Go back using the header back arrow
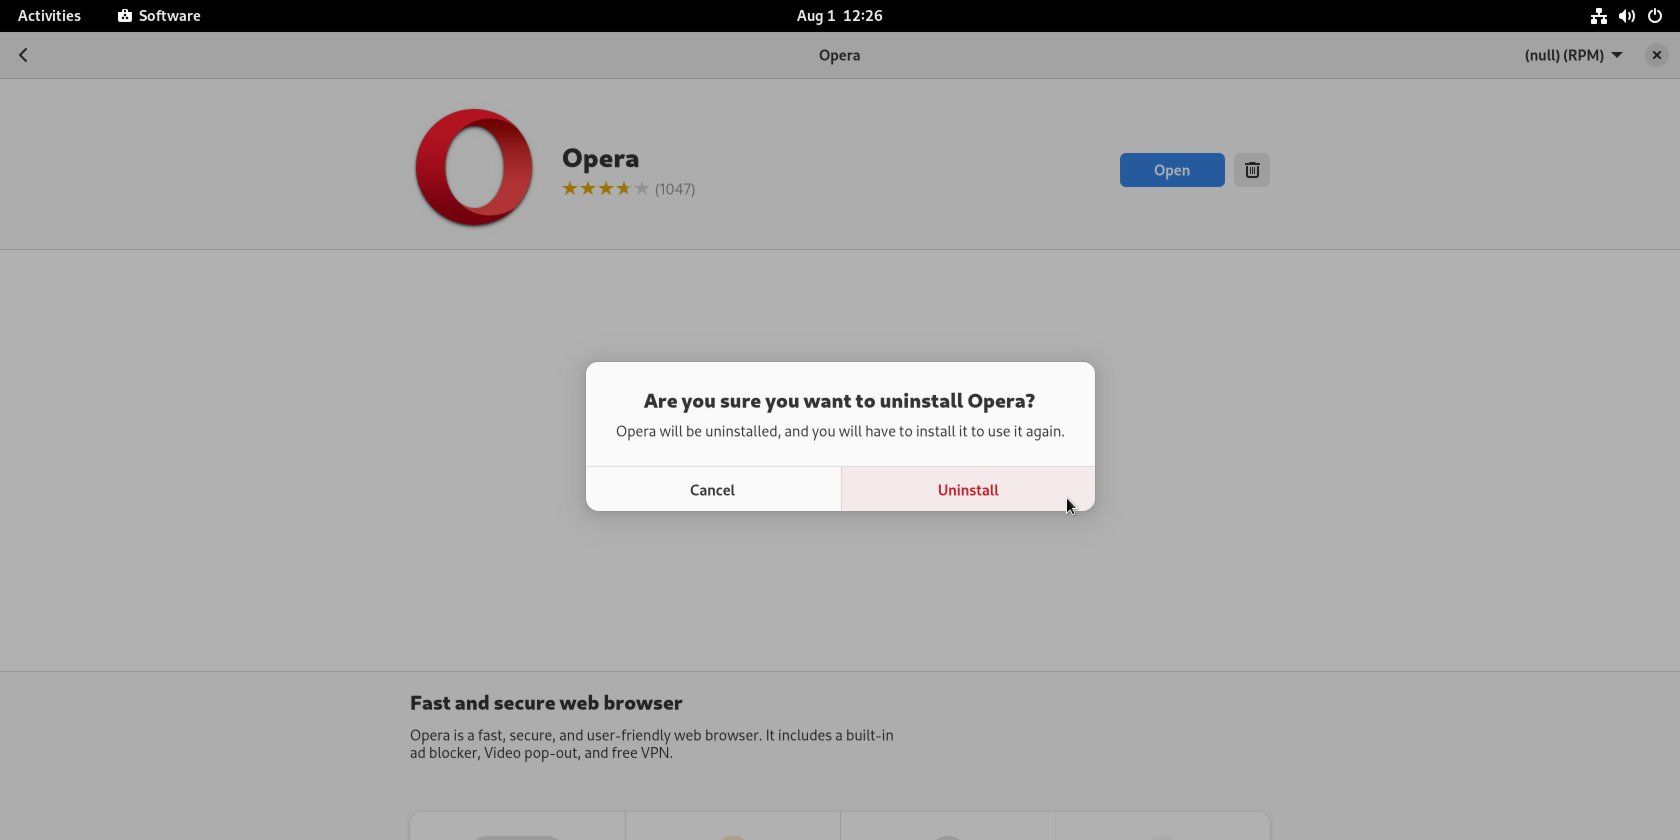This screenshot has height=840, width=1680. [x=23, y=55]
